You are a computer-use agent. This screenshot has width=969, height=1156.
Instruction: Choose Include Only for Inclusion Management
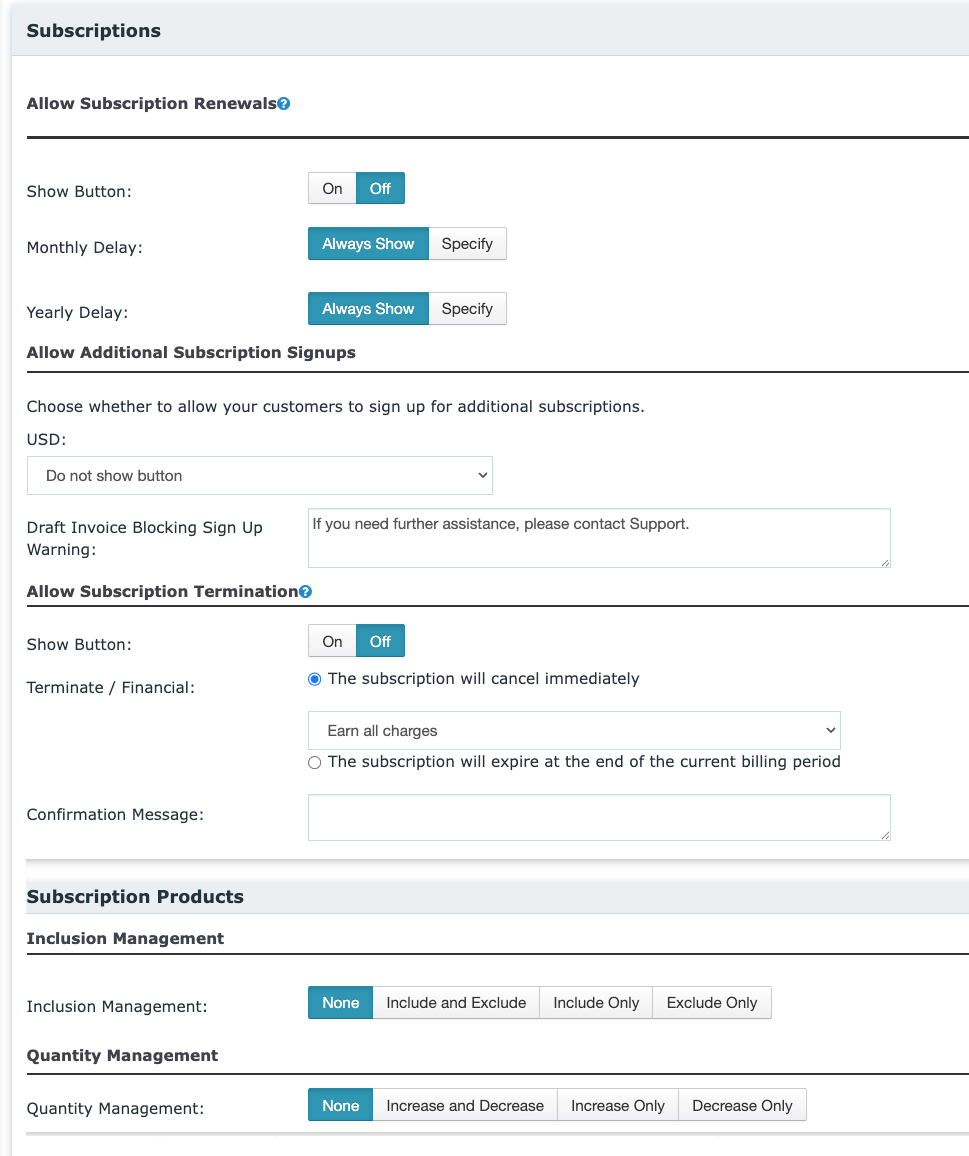point(596,1003)
